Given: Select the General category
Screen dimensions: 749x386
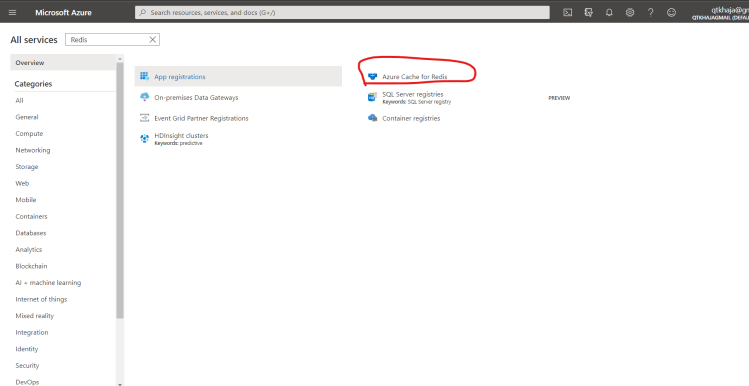Looking at the screenshot, I should click(x=27, y=117).
